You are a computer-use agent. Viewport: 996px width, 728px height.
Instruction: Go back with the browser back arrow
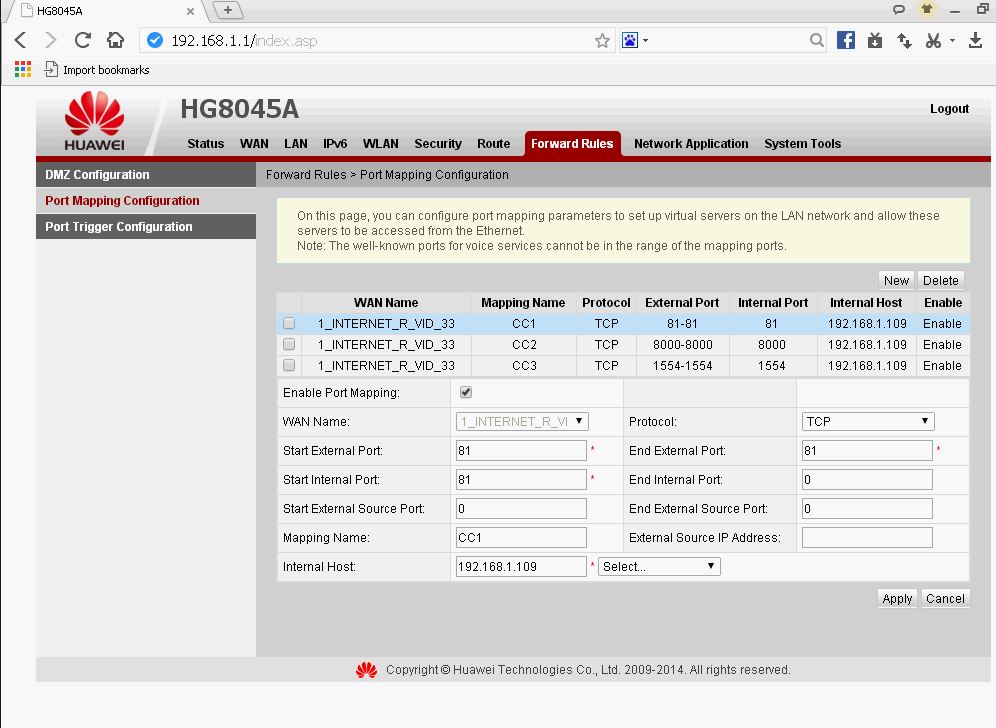[x=20, y=41]
